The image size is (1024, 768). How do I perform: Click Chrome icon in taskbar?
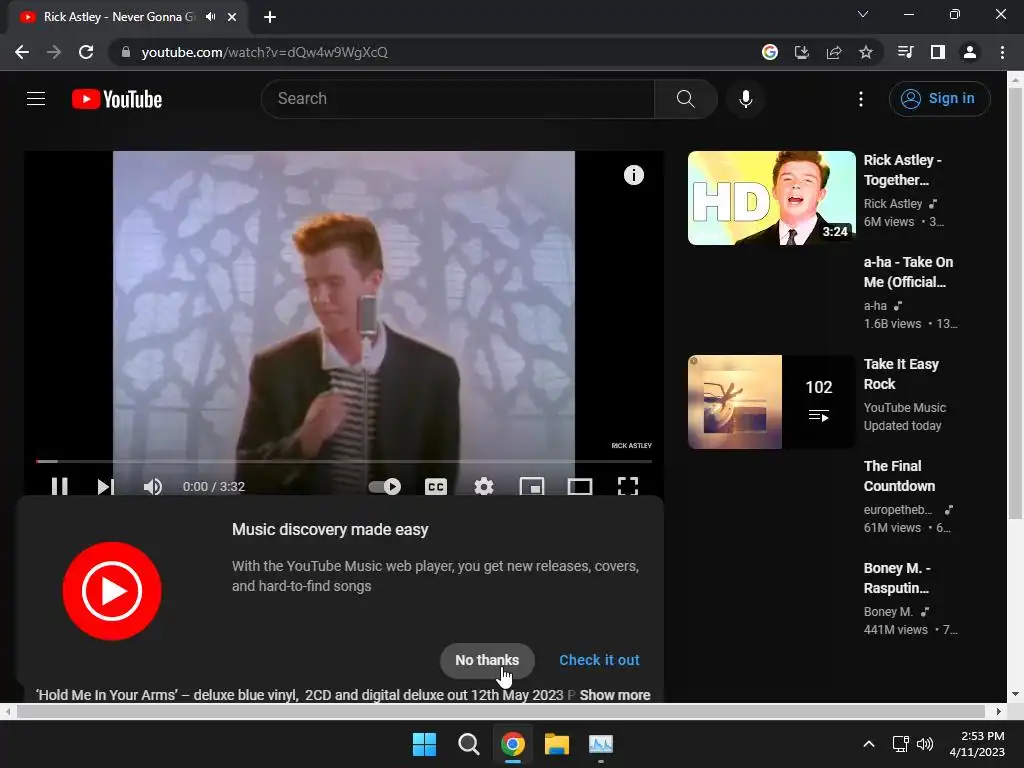pos(513,744)
